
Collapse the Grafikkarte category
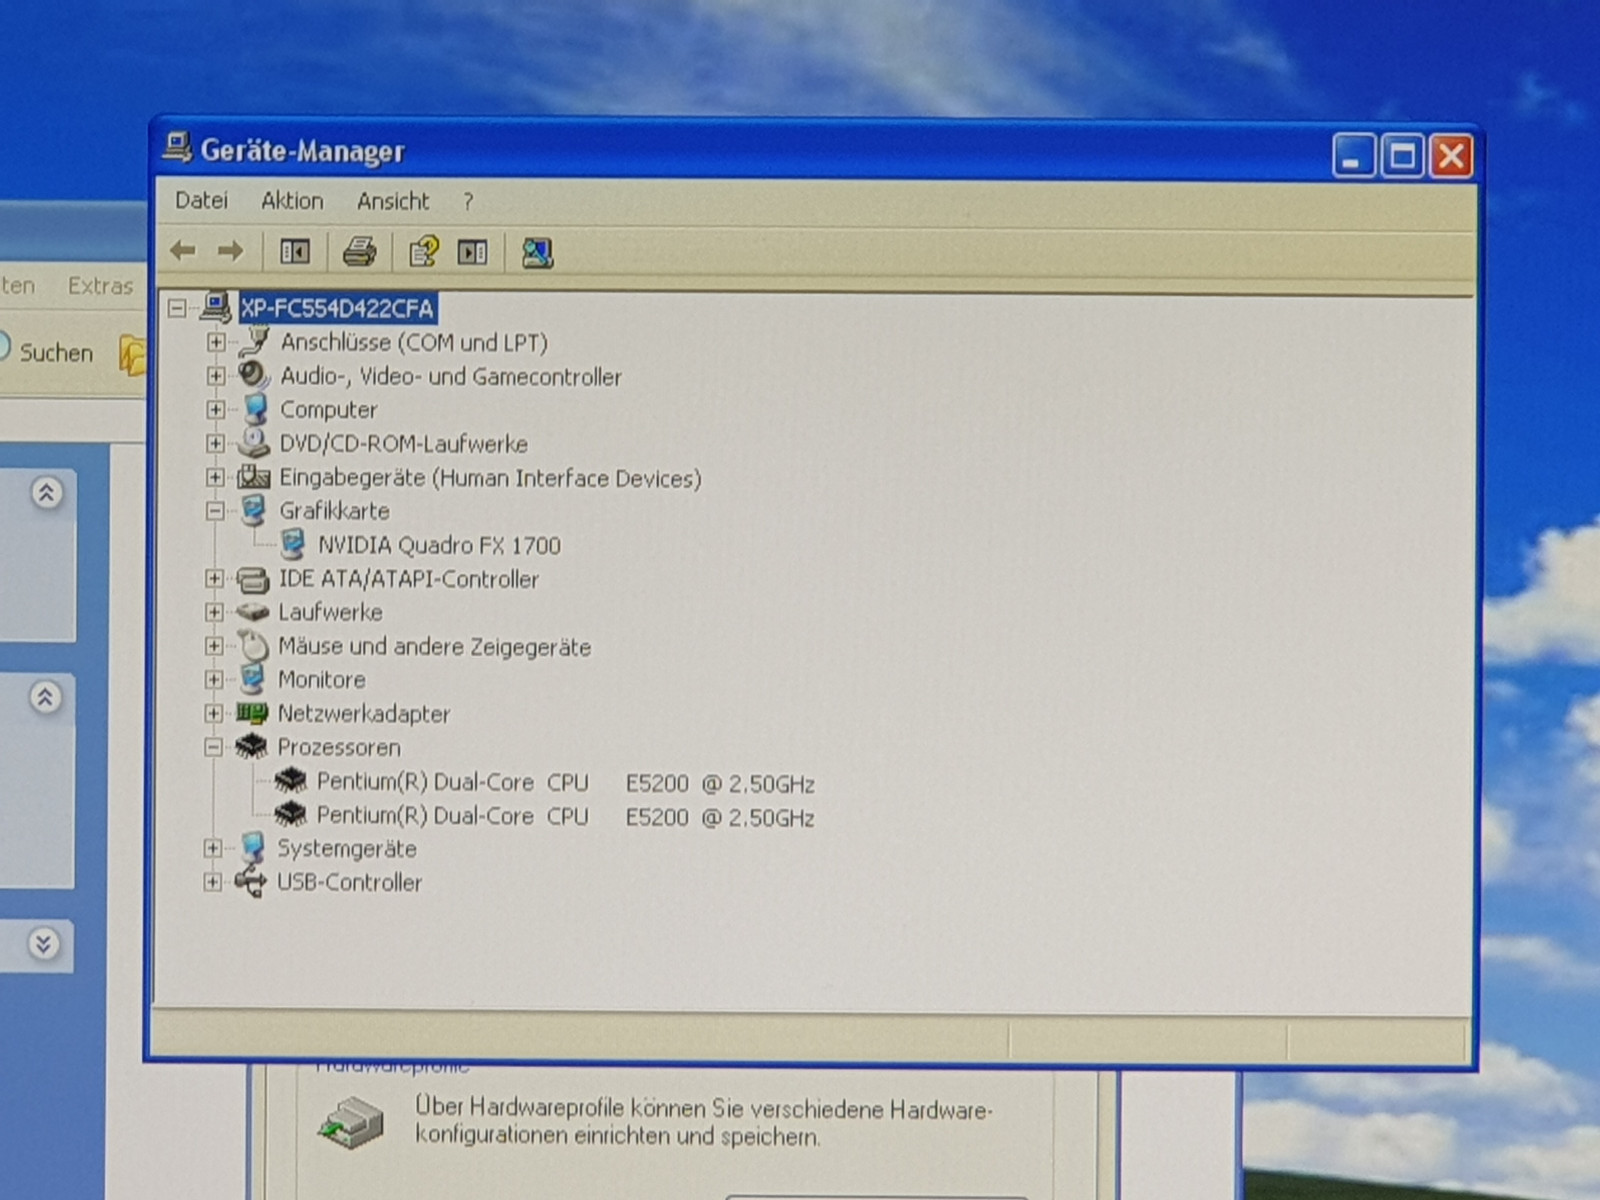[x=215, y=511]
